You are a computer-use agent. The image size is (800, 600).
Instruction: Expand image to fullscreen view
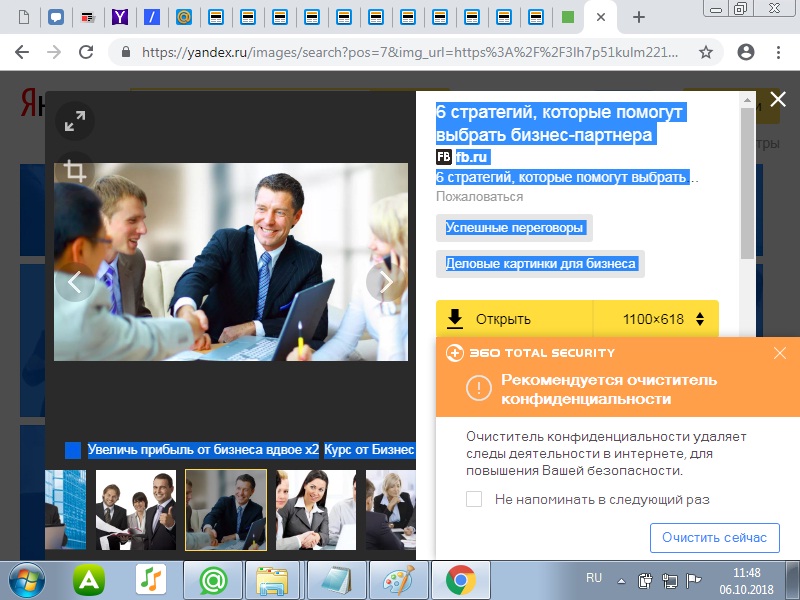pos(75,121)
